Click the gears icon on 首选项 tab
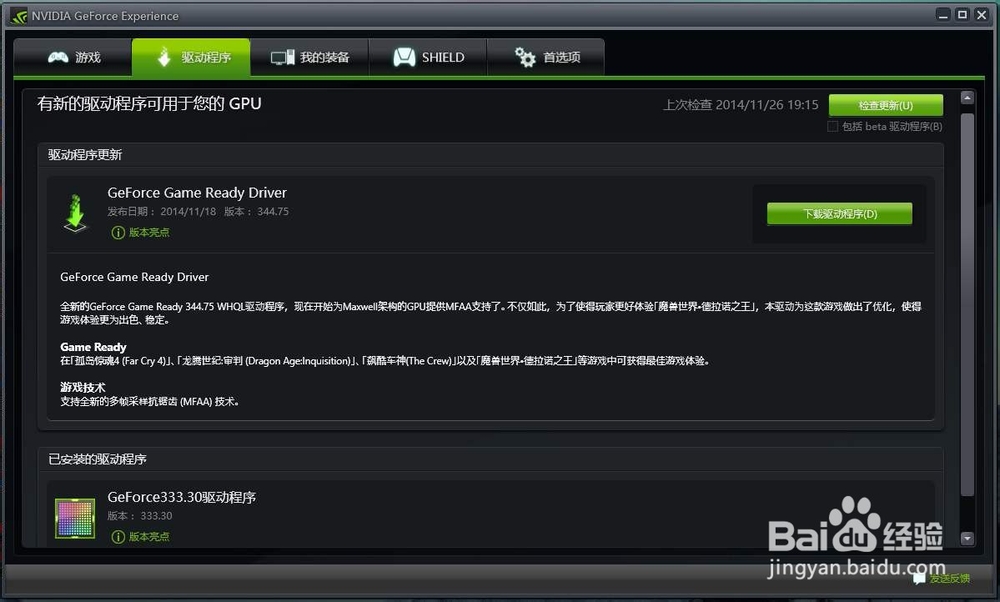The height and width of the screenshot is (602, 1000). click(525, 57)
